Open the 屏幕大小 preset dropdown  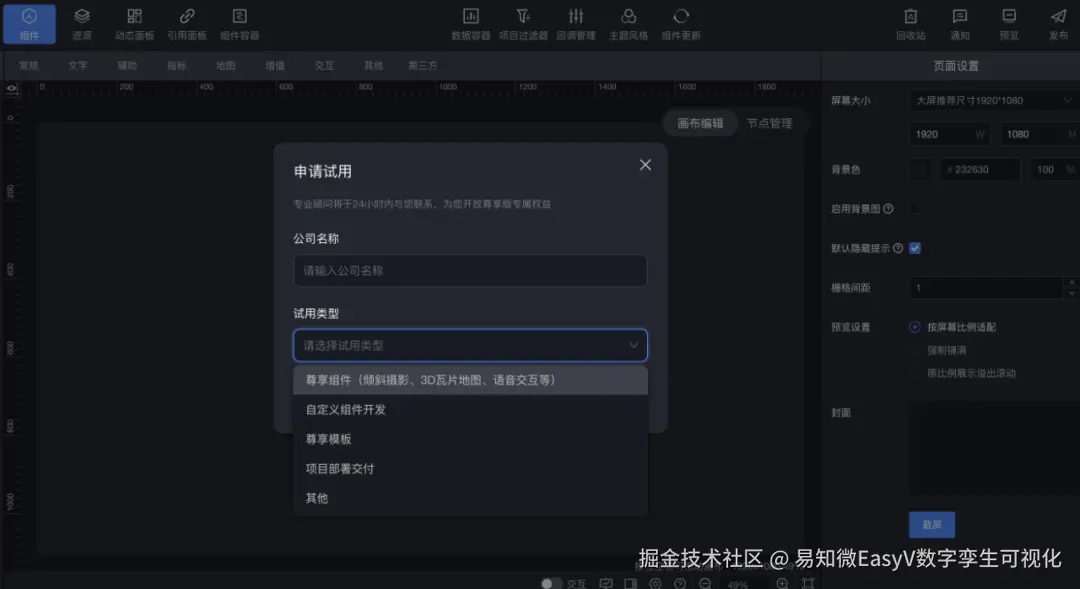(994, 101)
